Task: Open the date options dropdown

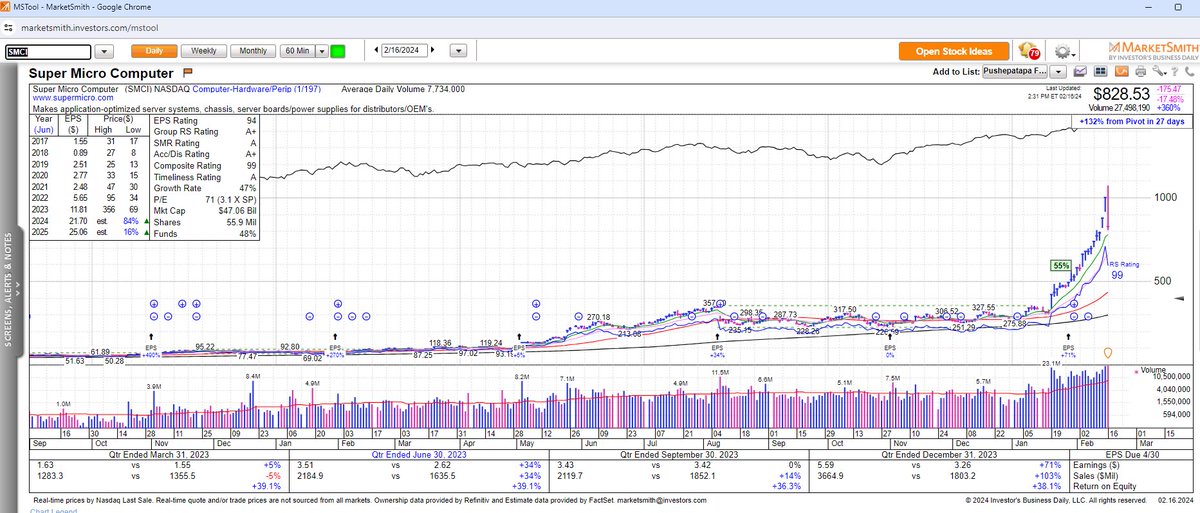Action: (x=458, y=50)
